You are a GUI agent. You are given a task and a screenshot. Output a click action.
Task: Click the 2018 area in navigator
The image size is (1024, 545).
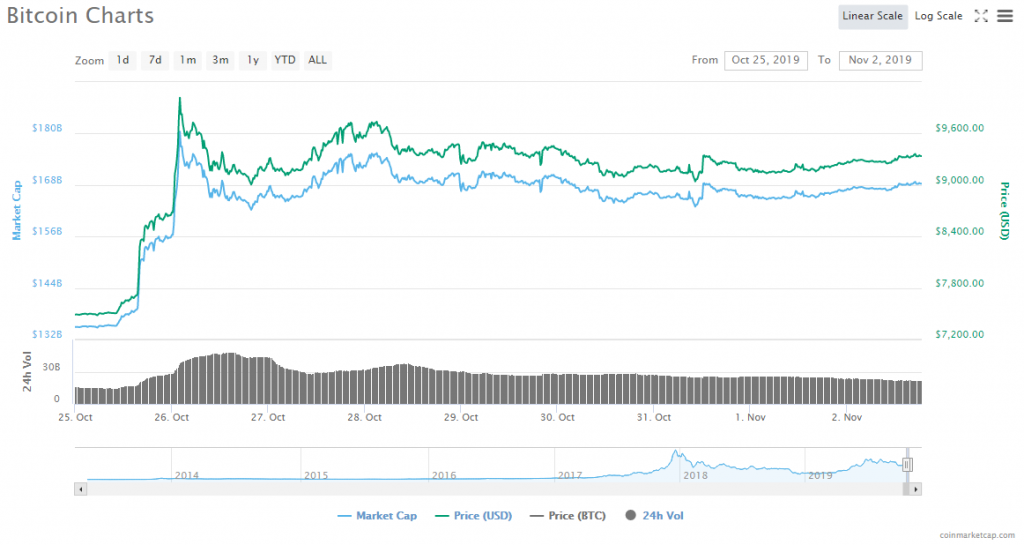click(x=695, y=475)
